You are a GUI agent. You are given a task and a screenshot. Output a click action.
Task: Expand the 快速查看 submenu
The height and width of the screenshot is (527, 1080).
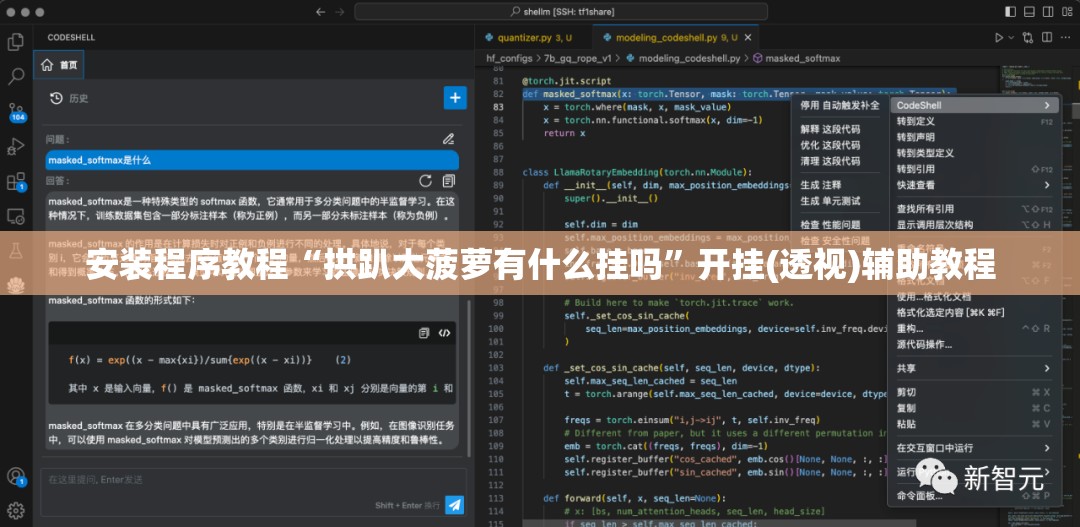click(974, 185)
